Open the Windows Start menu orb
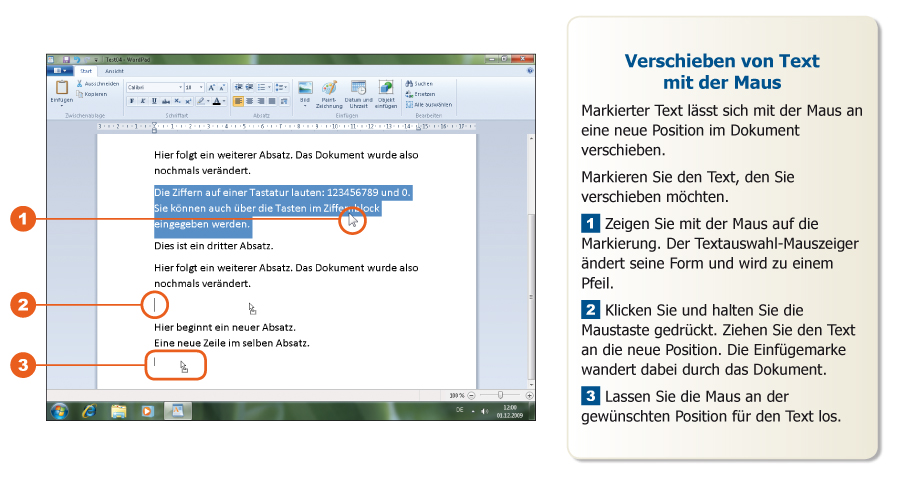The width and height of the screenshot is (900, 480). pos(59,411)
